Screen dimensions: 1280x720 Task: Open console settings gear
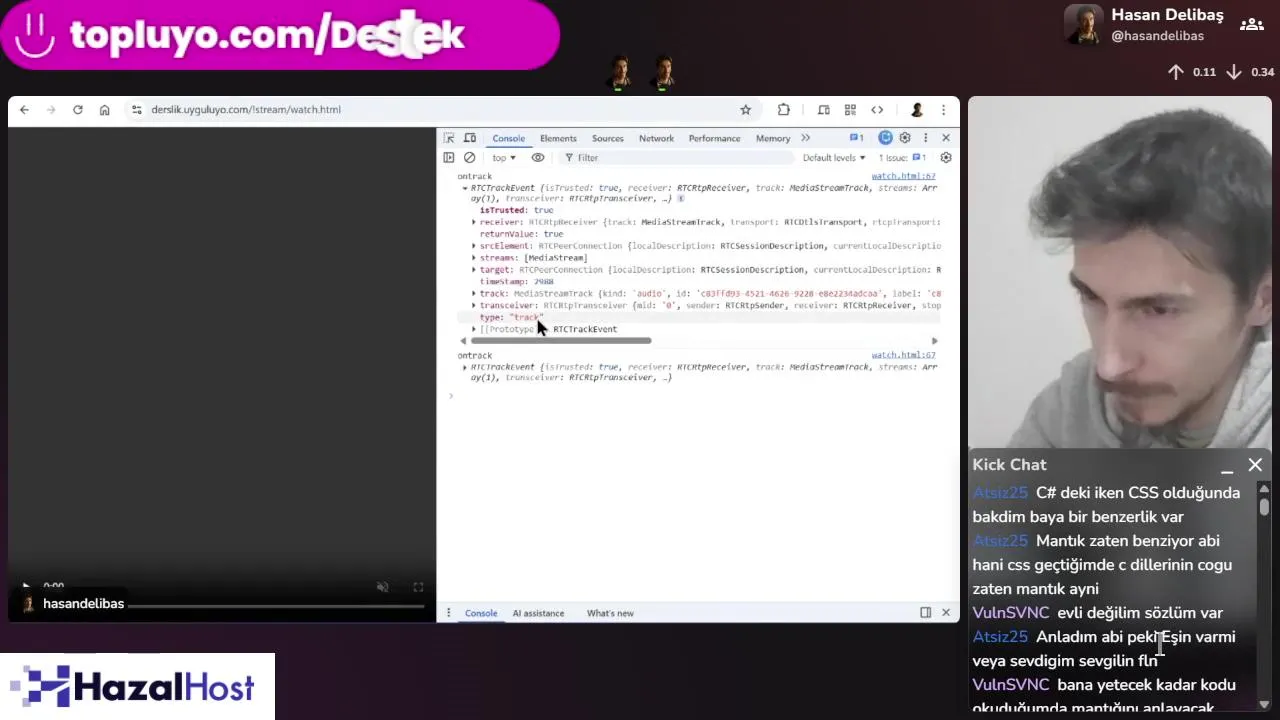tap(946, 158)
